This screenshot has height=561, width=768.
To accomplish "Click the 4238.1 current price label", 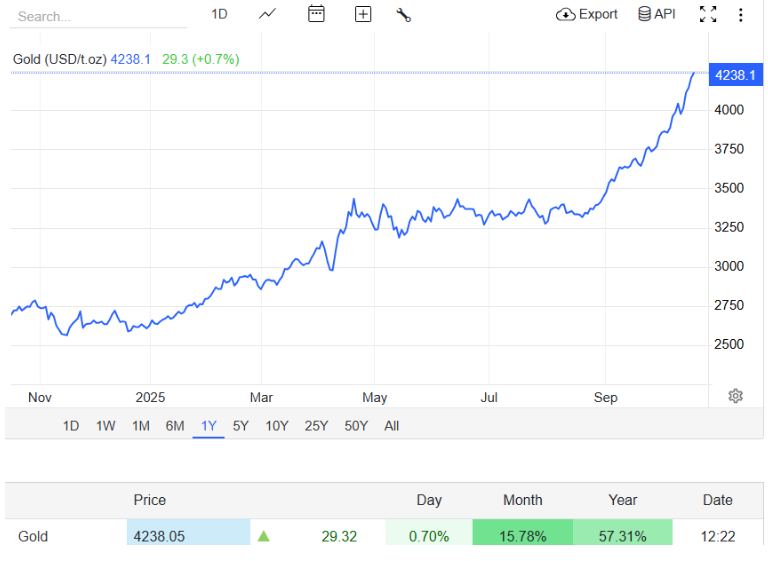I will point(734,74).
